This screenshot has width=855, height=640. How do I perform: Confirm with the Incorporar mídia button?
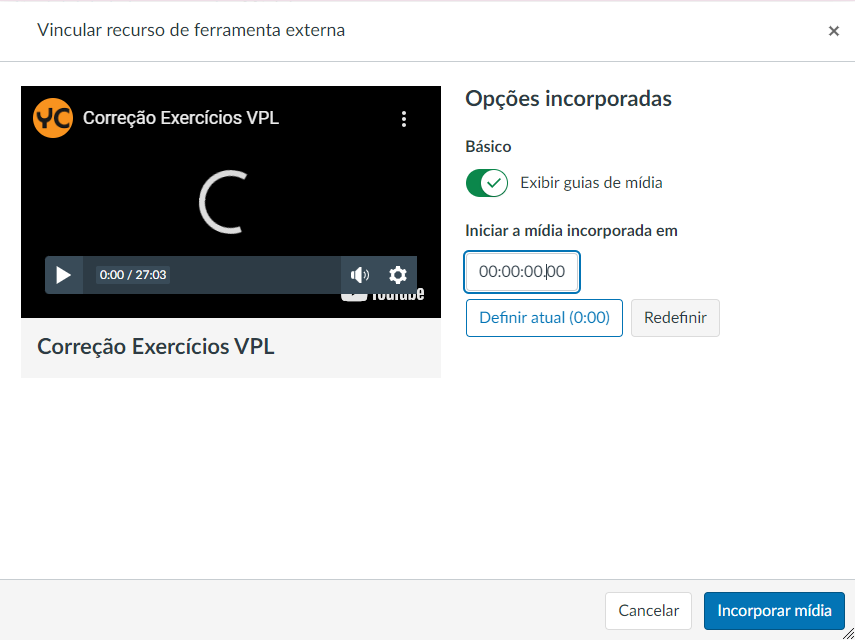(774, 610)
